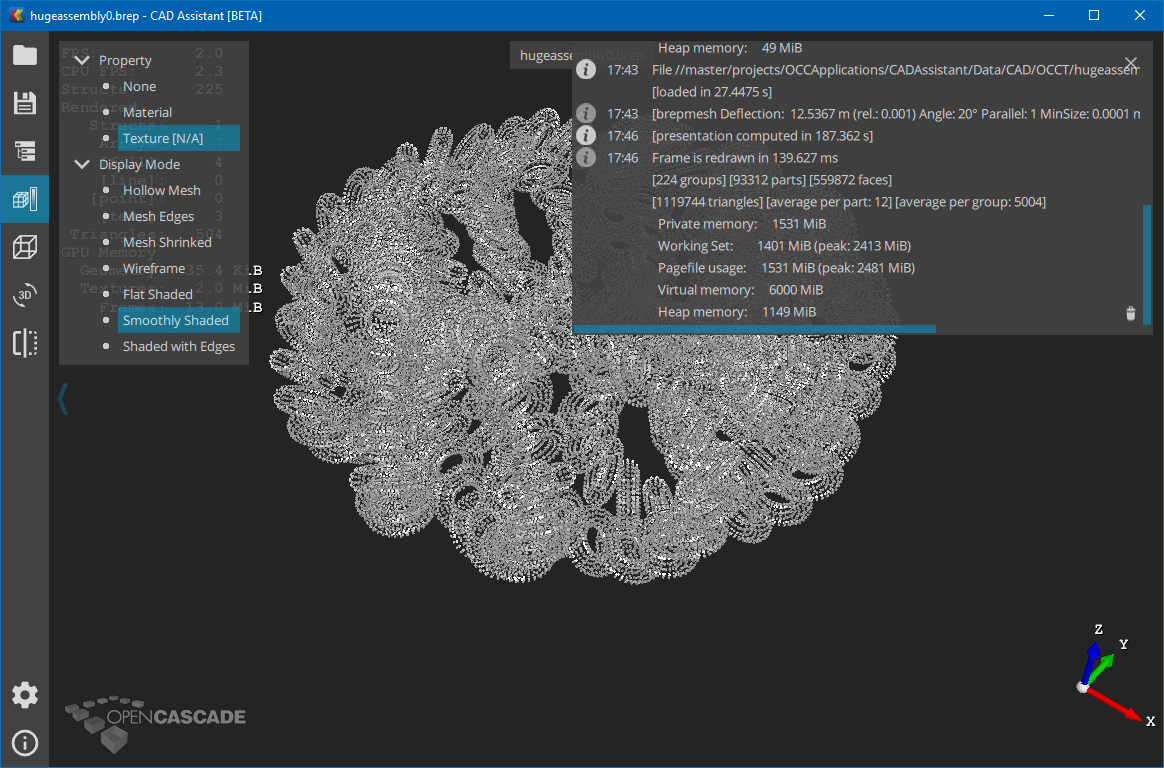The width and height of the screenshot is (1164, 768).
Task: Click the 3D rotate view icon
Action: (x=24, y=295)
